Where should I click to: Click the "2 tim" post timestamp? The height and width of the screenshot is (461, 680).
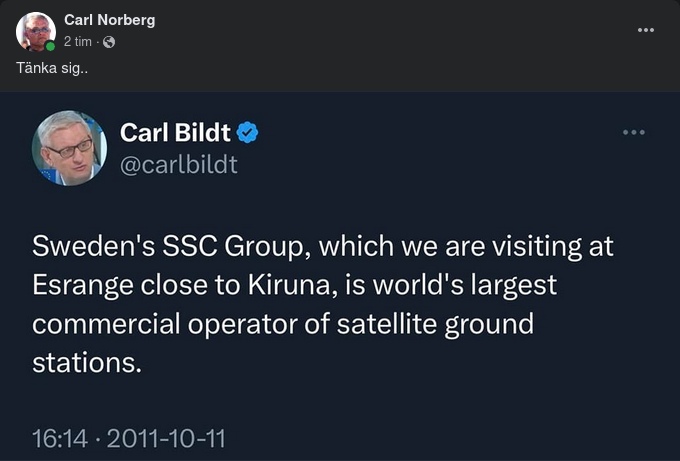[x=78, y=42]
